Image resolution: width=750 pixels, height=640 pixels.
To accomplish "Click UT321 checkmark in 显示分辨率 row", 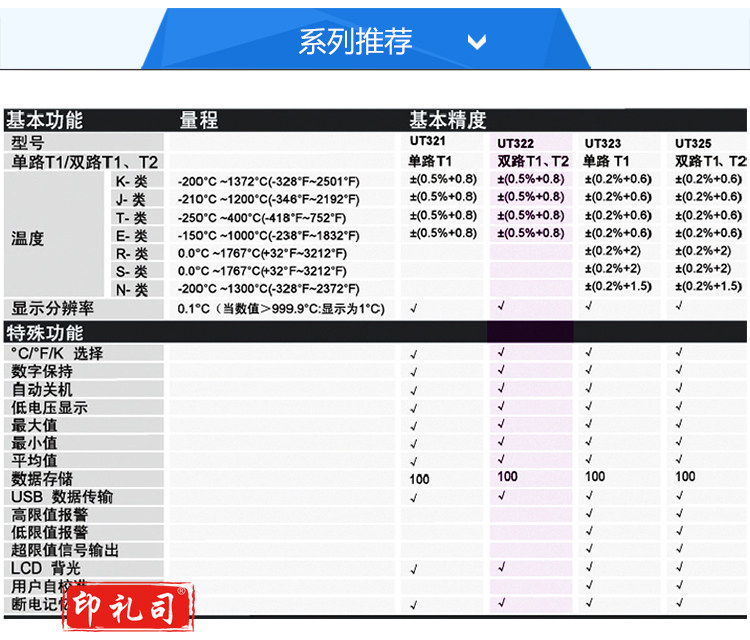I will (414, 308).
